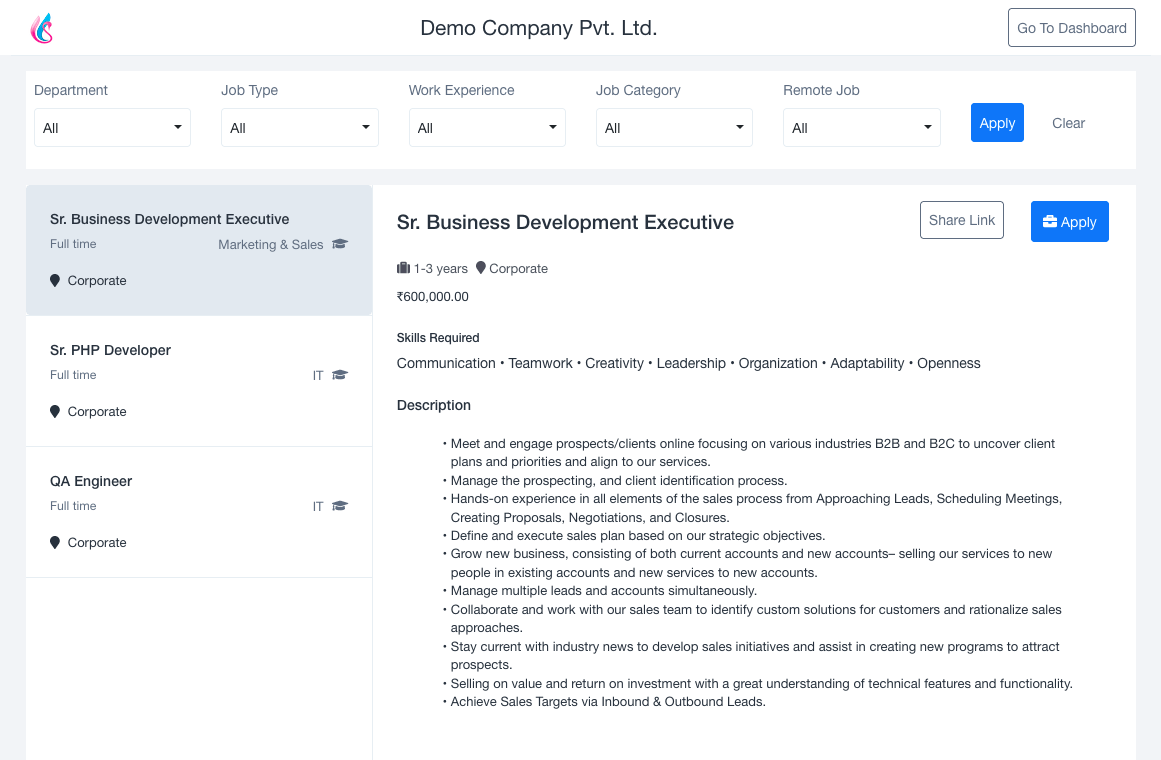This screenshot has width=1161, height=760.
Task: Click the graduation cap icon on Sr. PHP Developer card
Action: coord(339,375)
